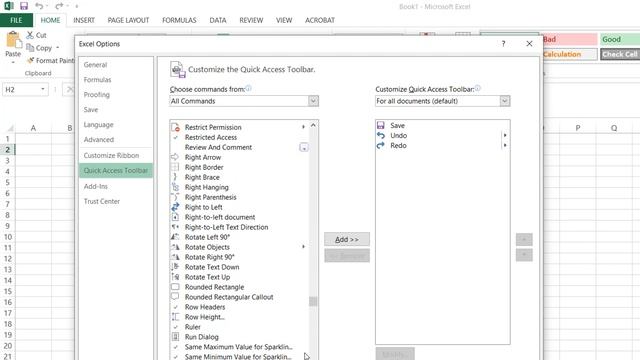Viewport: 640px width, 360px height.
Task: Click the Redo arrow in the title bar
Action: point(59,6)
